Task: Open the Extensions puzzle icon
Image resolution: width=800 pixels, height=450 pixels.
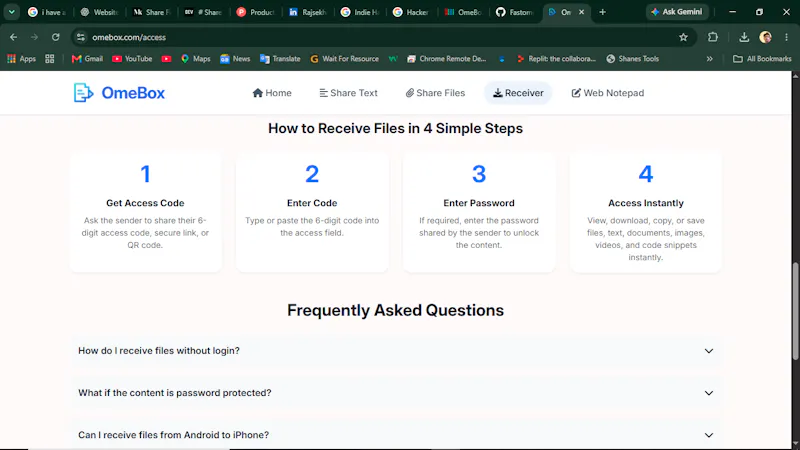Action: click(x=713, y=37)
